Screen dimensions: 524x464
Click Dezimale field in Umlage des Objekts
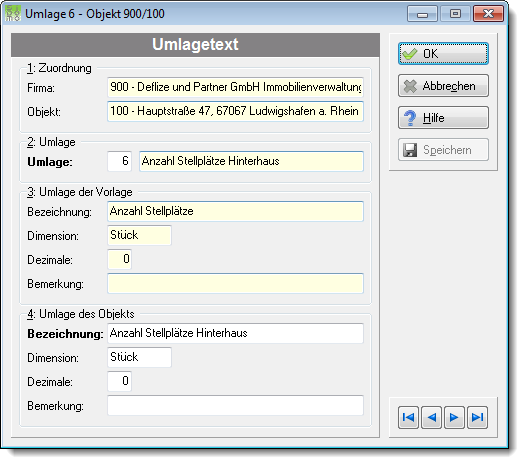119,381
